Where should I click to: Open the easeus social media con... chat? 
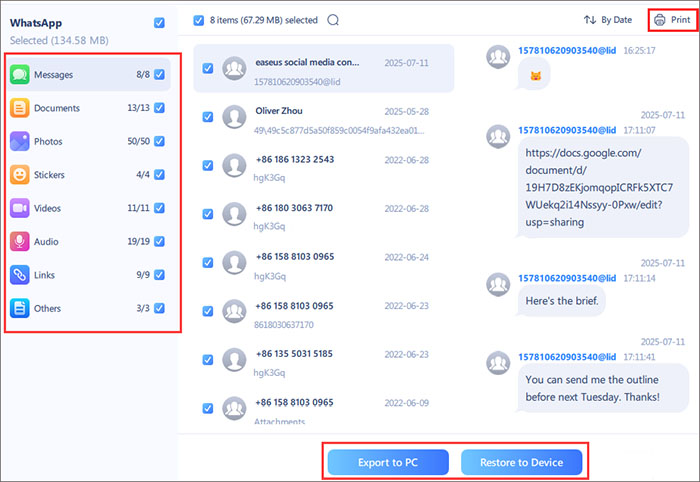tap(324, 68)
